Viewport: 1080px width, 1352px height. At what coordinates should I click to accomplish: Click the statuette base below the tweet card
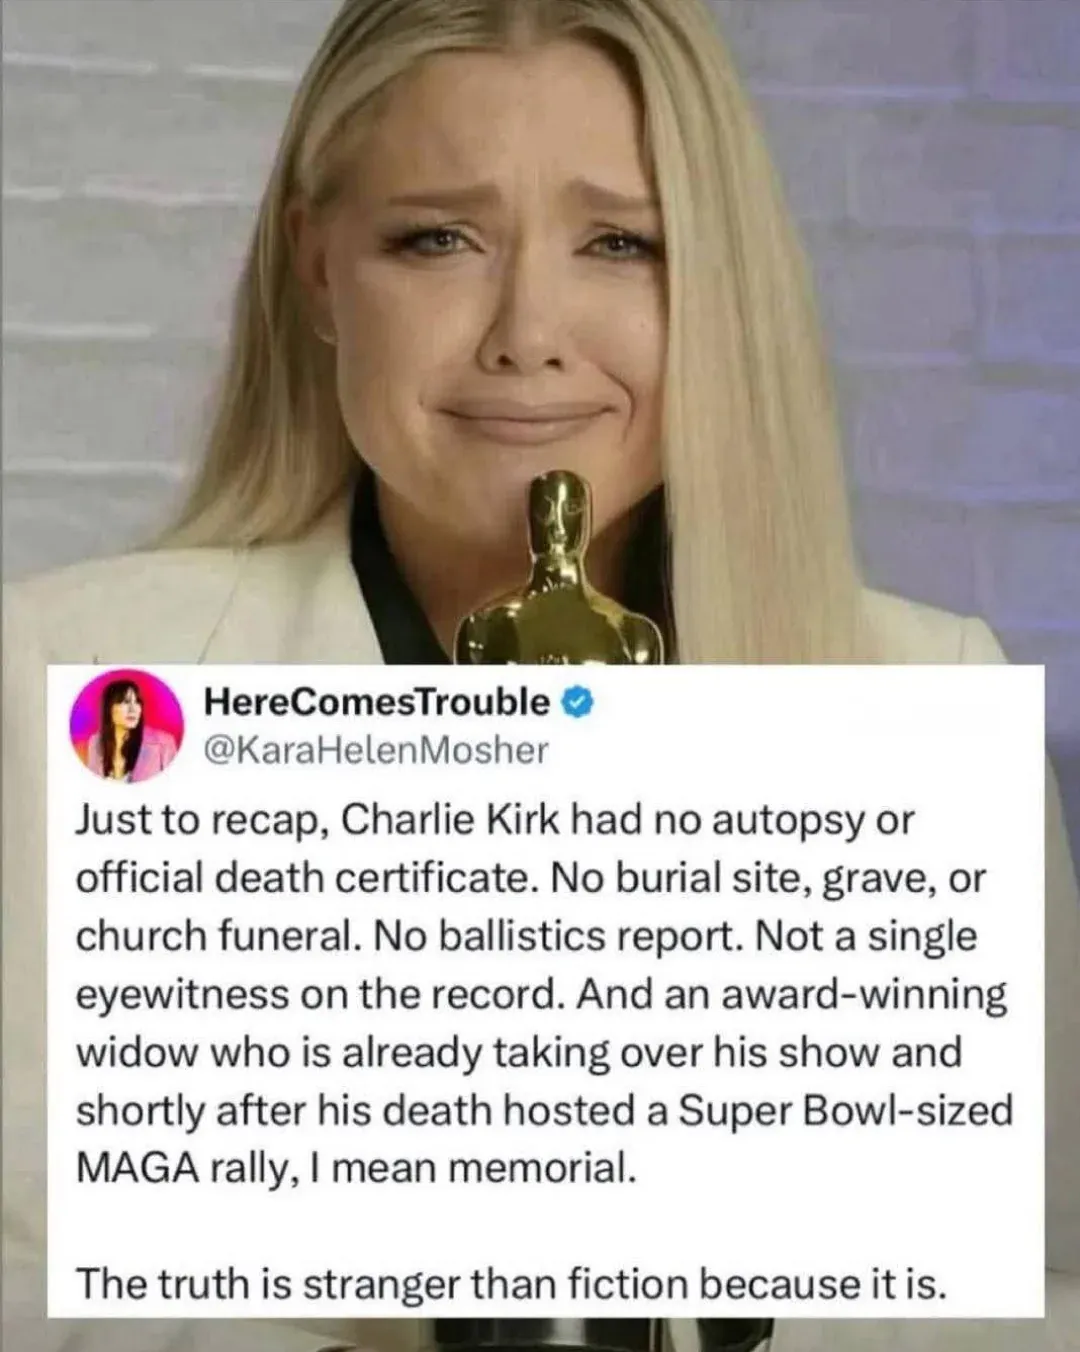pyautogui.click(x=541, y=1335)
